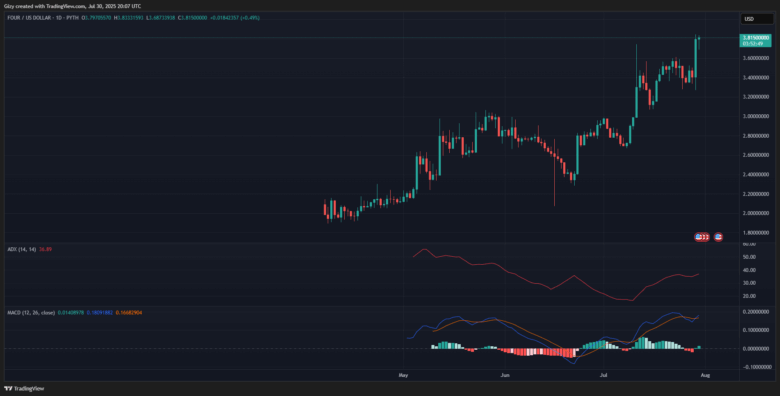Click the 3.20000000 price axis label
Image resolution: width=780 pixels, height=396 pixels.
pos(756,97)
